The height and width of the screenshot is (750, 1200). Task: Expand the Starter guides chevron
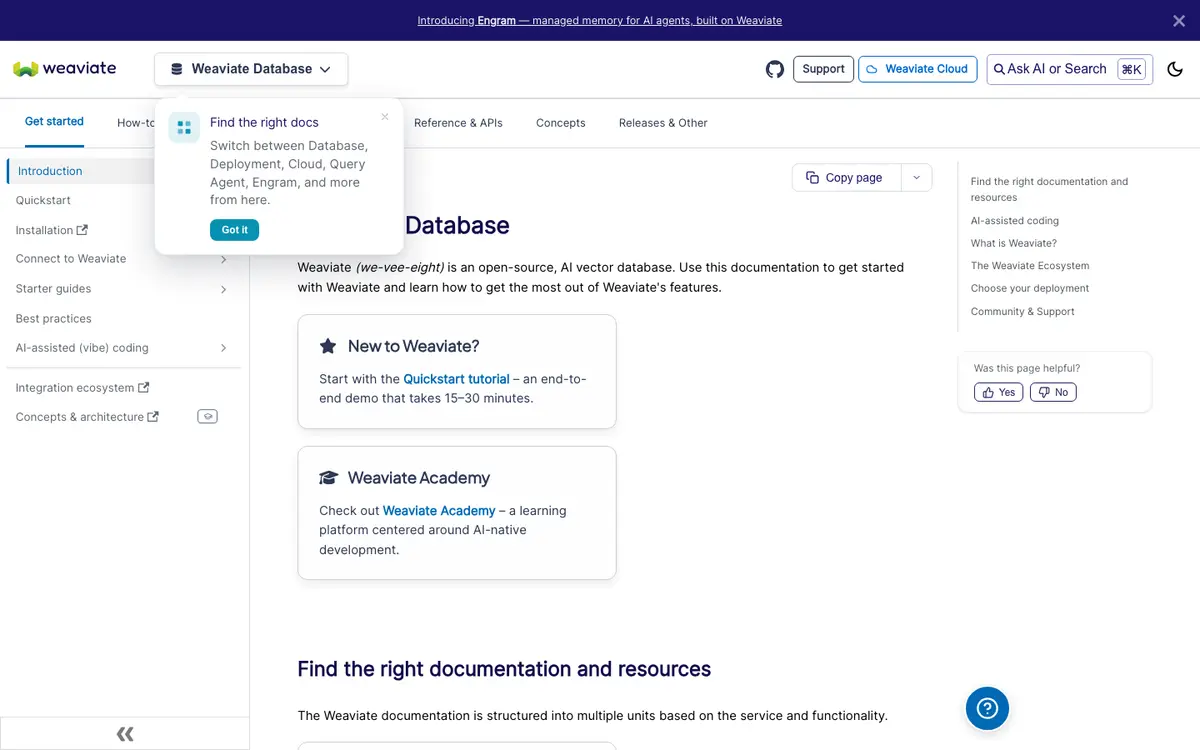coord(223,289)
